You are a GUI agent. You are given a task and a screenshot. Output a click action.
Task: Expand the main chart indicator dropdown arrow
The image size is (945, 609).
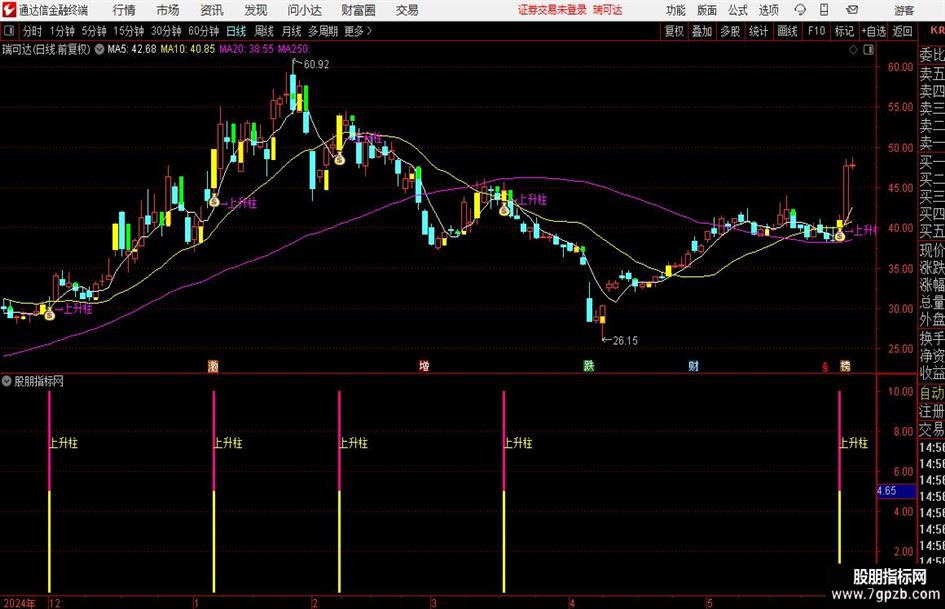(99, 49)
